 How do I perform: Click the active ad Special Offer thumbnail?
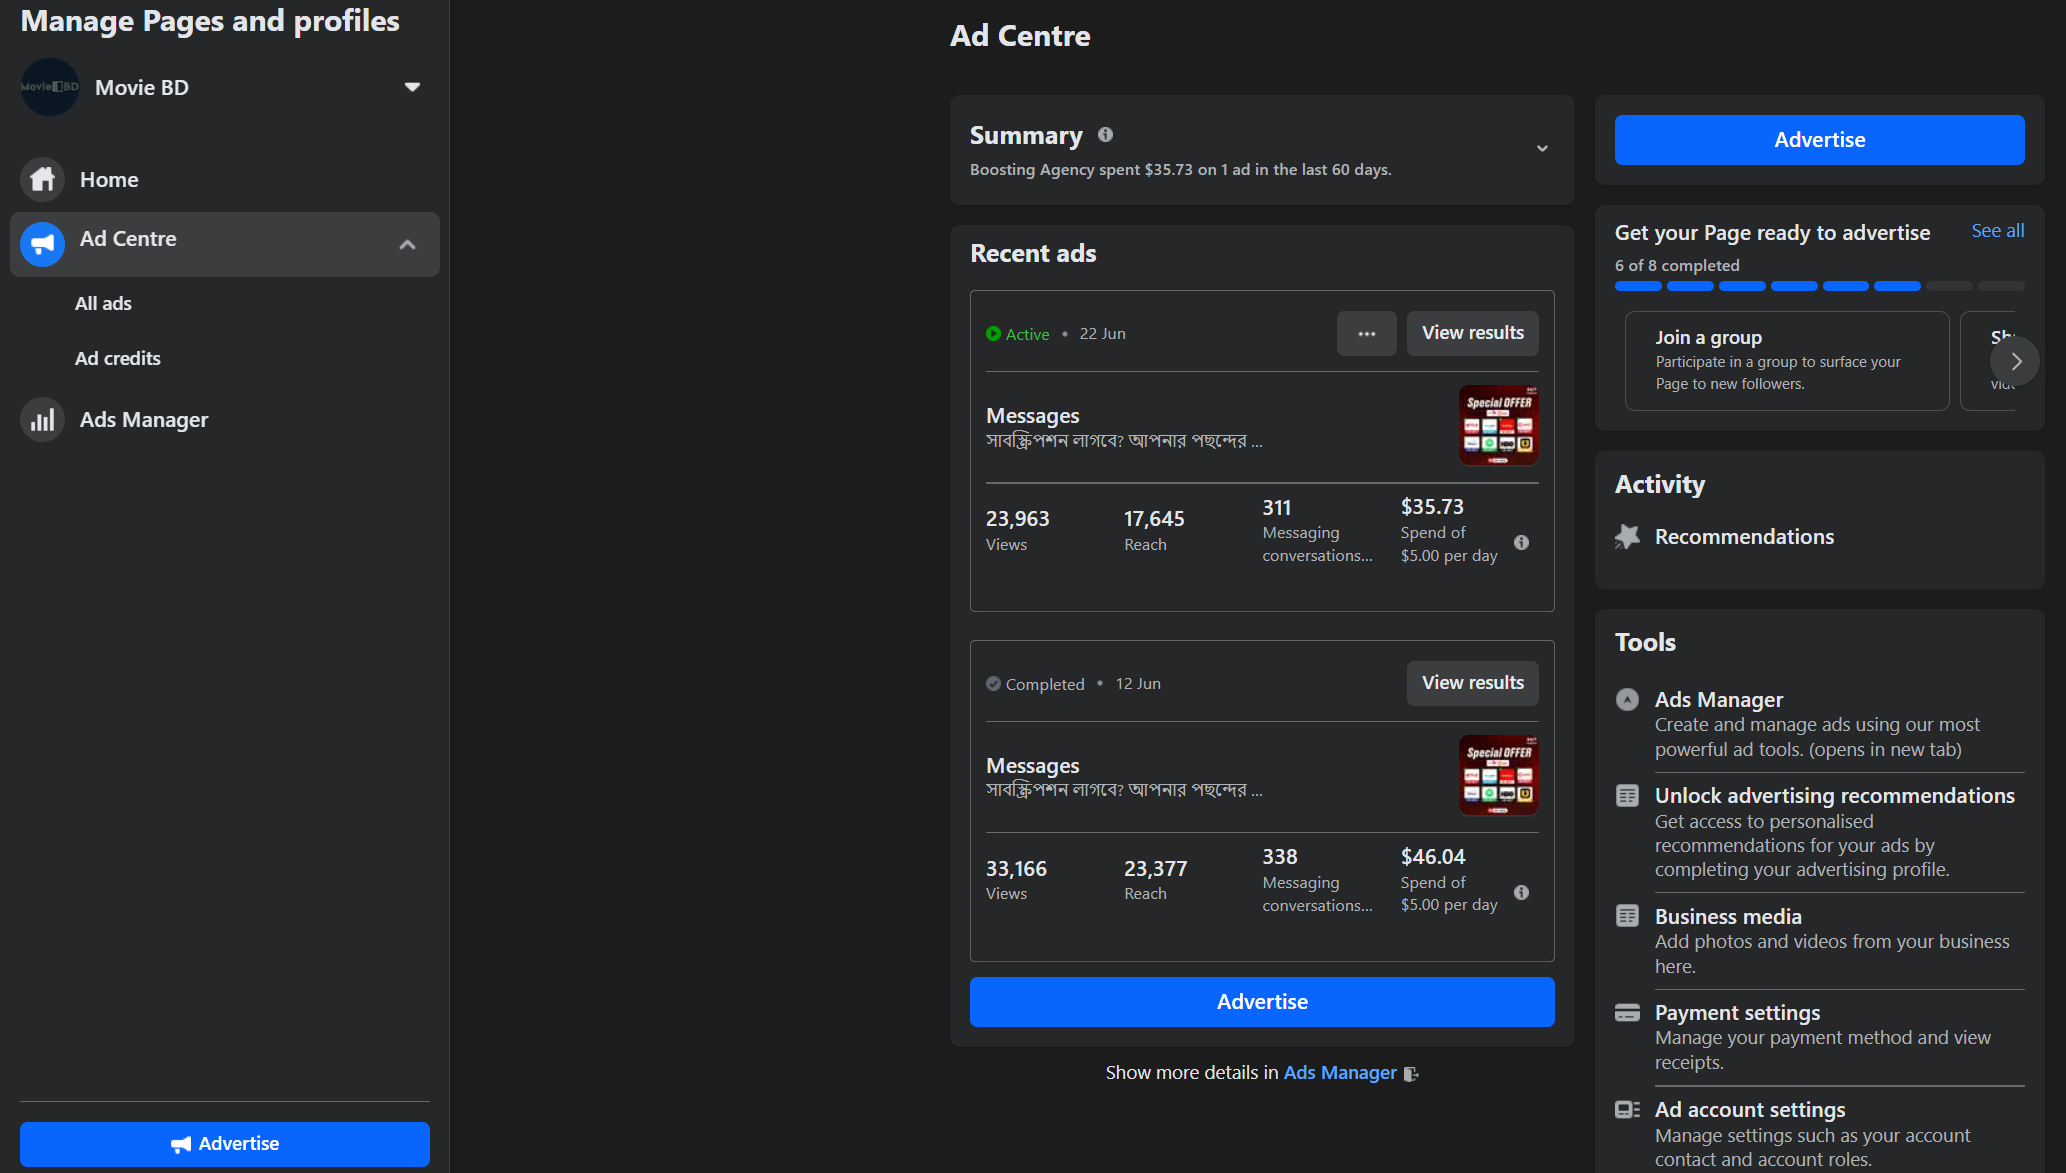(x=1497, y=425)
